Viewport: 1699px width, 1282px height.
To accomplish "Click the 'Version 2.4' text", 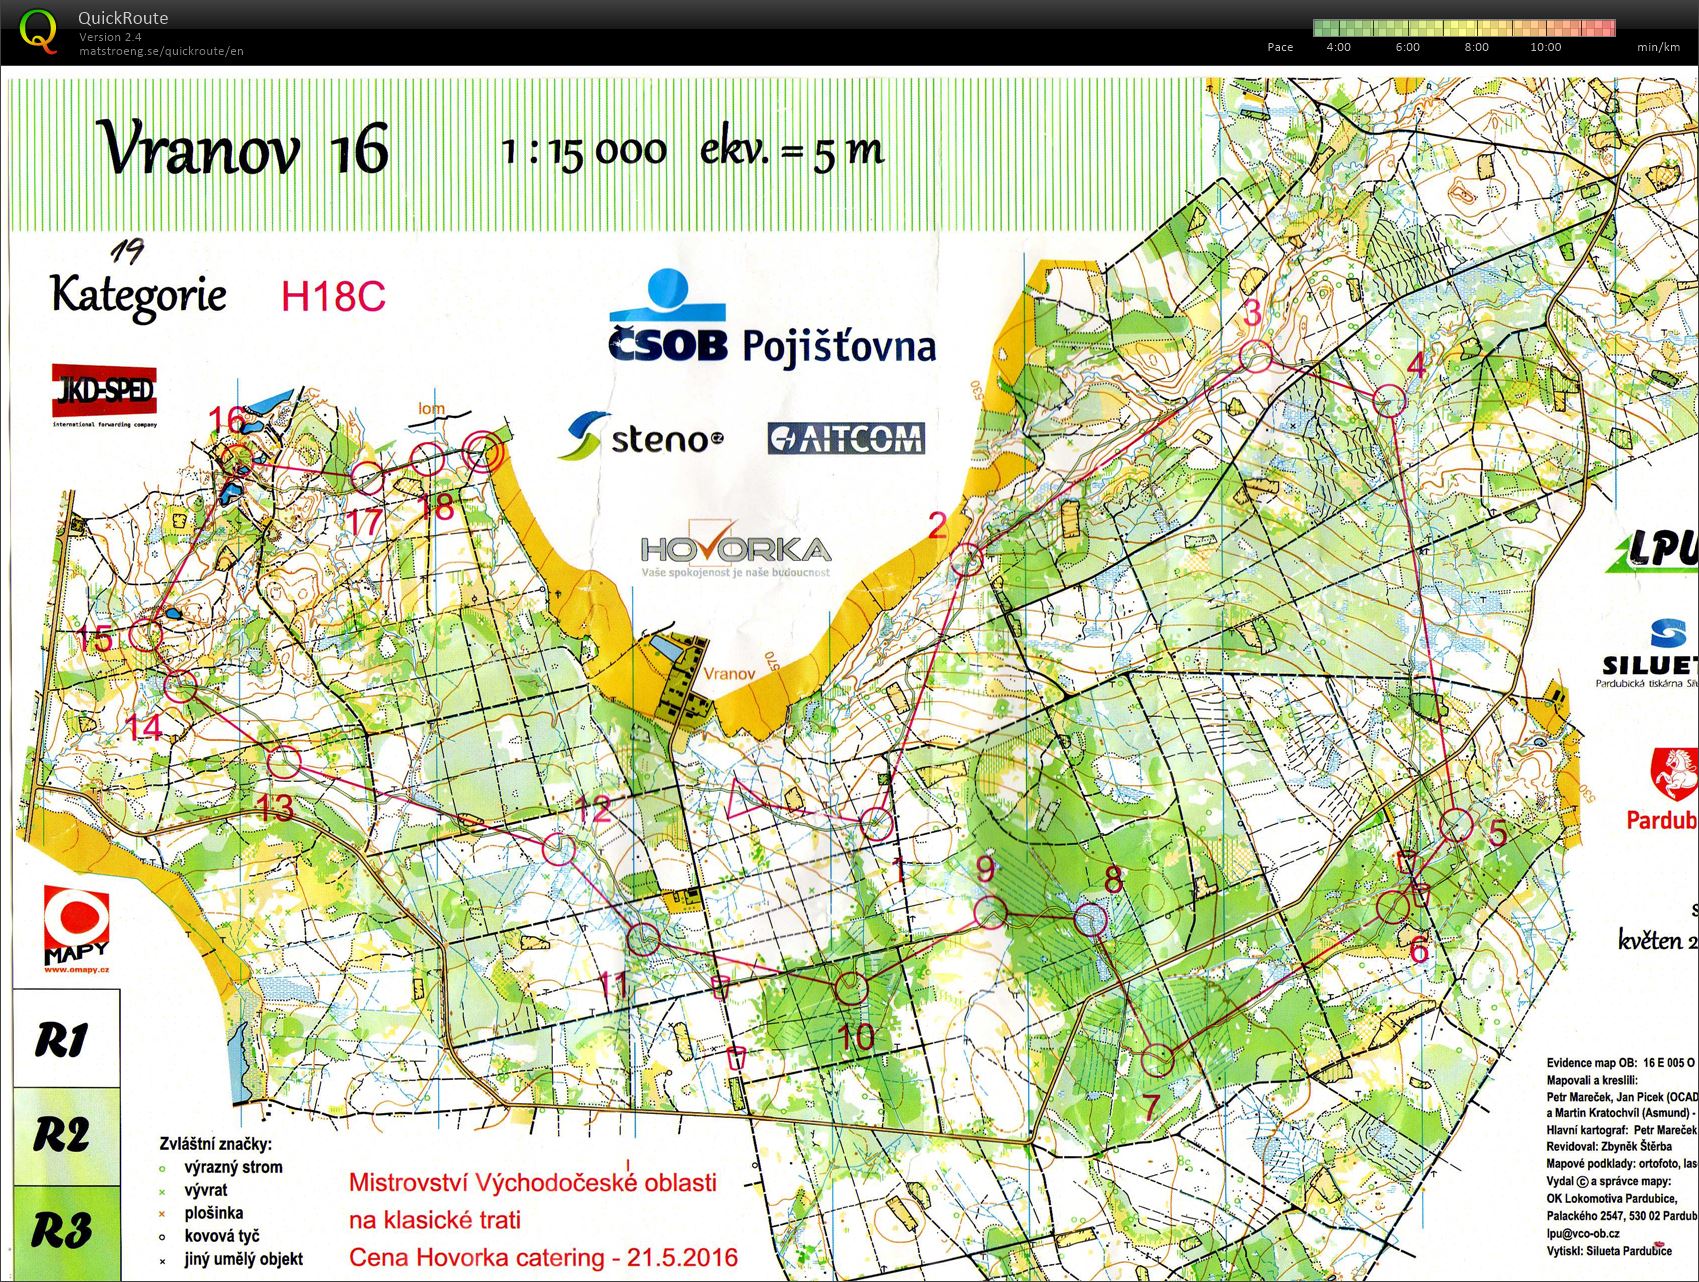I will point(110,37).
